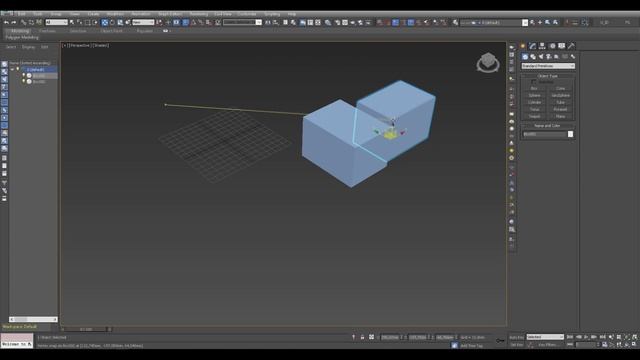
Task: Click the Redo arrow in main toolbar
Action: [13, 22]
